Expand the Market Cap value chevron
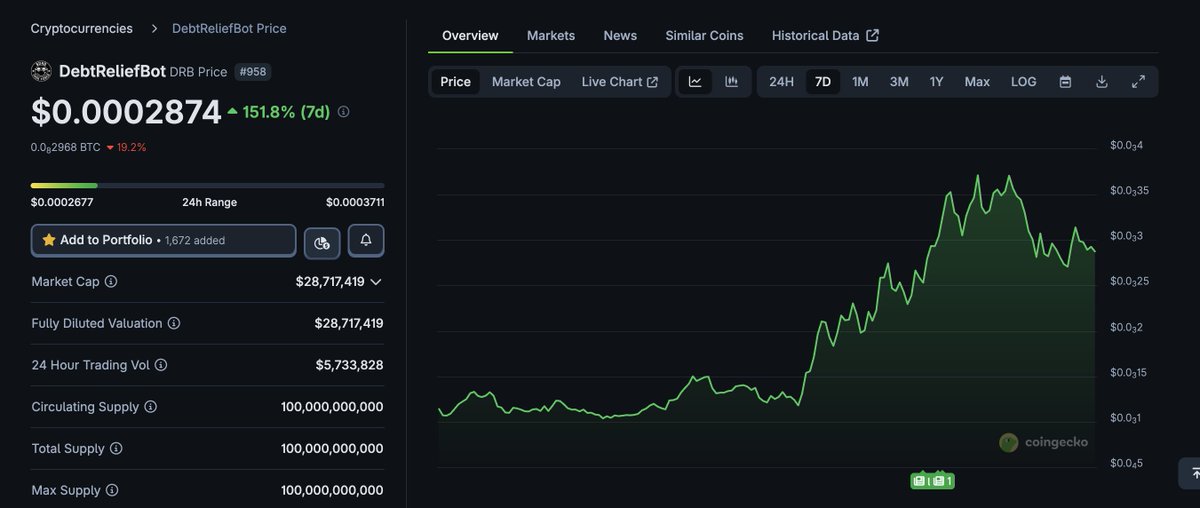The image size is (1200, 508). click(376, 282)
